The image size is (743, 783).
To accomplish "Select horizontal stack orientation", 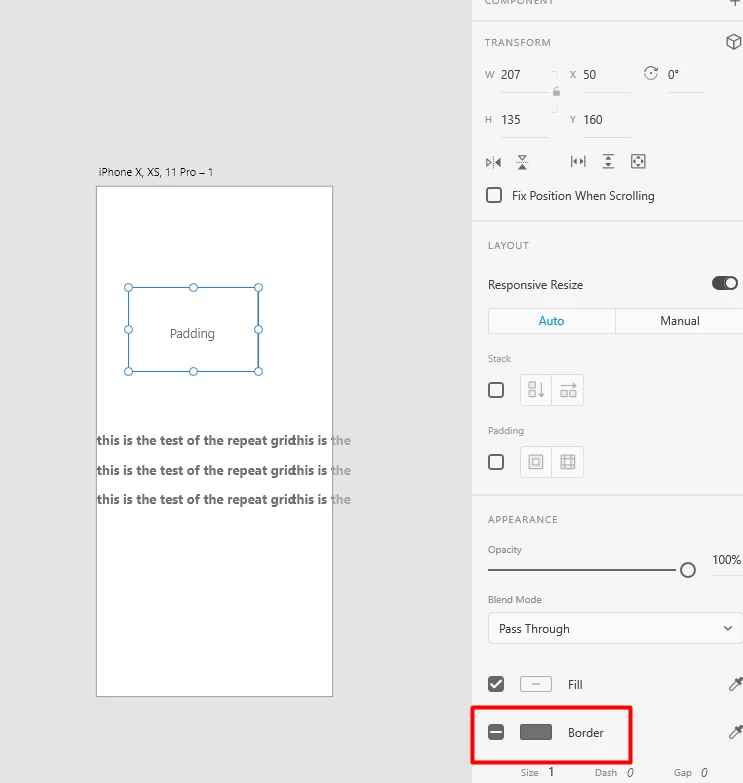I will tap(568, 390).
